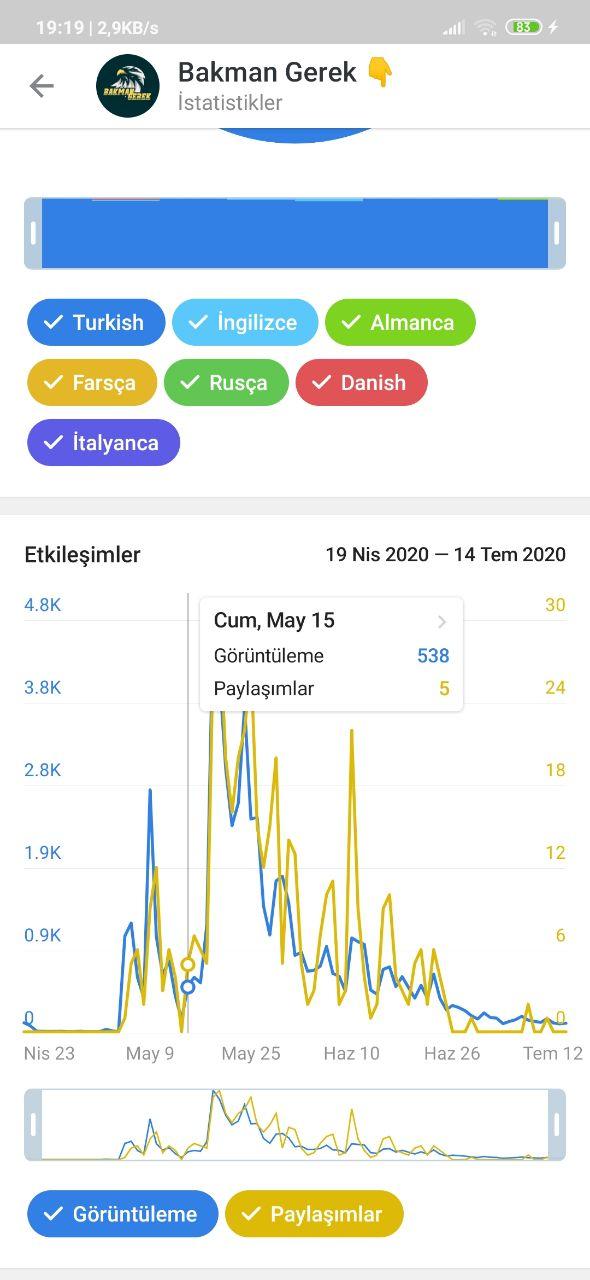Screen dimensions: 590x1280
Task: Click the right handle of interactions range slider
Action: (x=557, y=1125)
